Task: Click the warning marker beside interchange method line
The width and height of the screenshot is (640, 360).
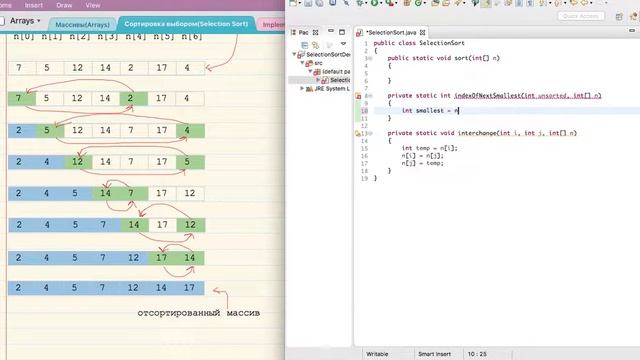Action: pyautogui.click(x=358, y=133)
